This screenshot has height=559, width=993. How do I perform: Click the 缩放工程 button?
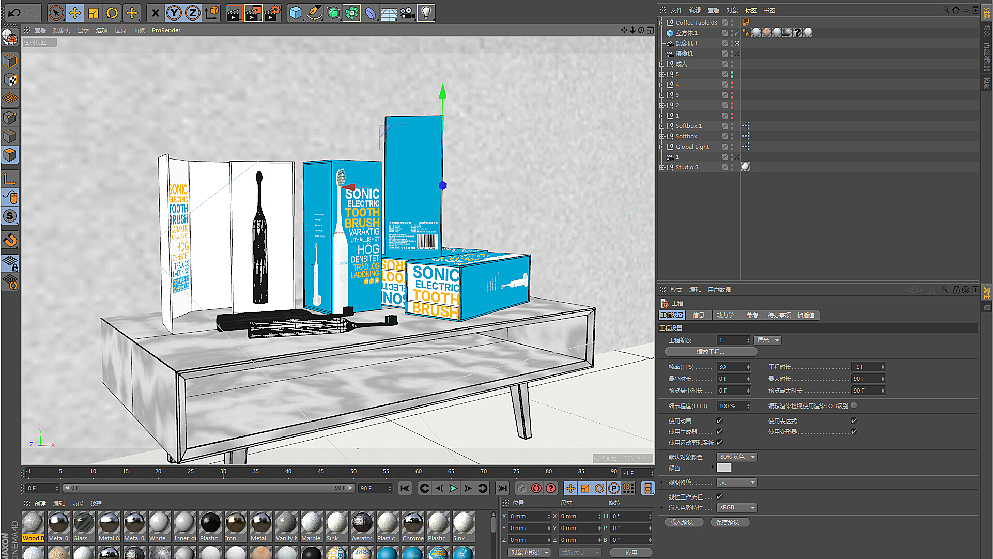[711, 351]
